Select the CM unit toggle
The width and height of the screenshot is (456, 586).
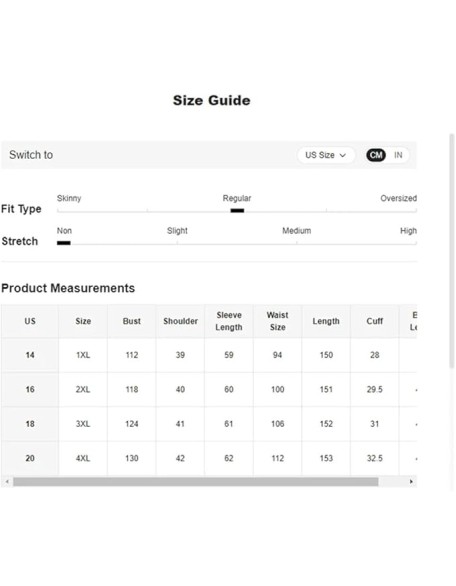376,155
